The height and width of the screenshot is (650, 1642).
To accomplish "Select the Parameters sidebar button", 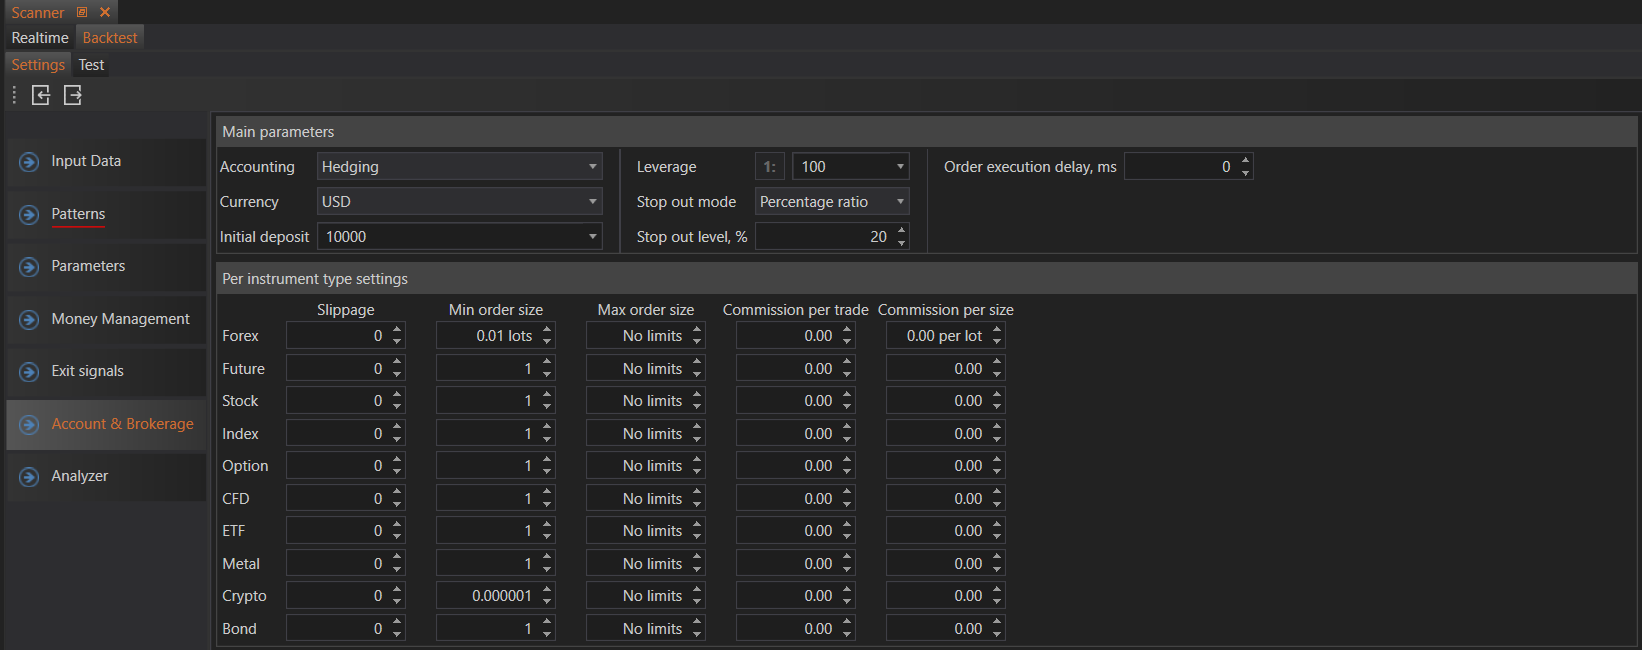I will click(105, 266).
